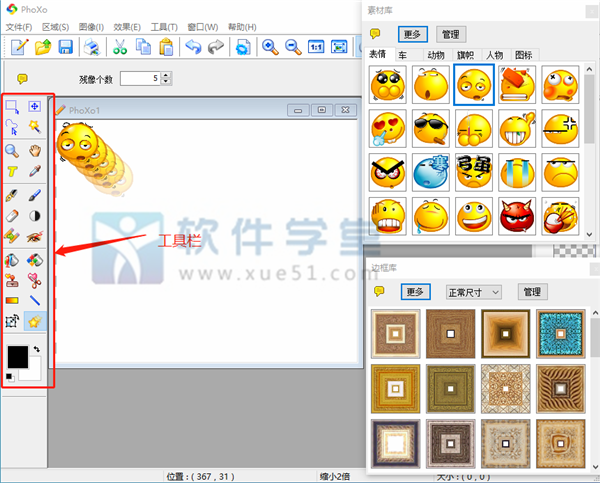Activate the yellow Text tool
This screenshot has height=483, width=600.
point(13,172)
